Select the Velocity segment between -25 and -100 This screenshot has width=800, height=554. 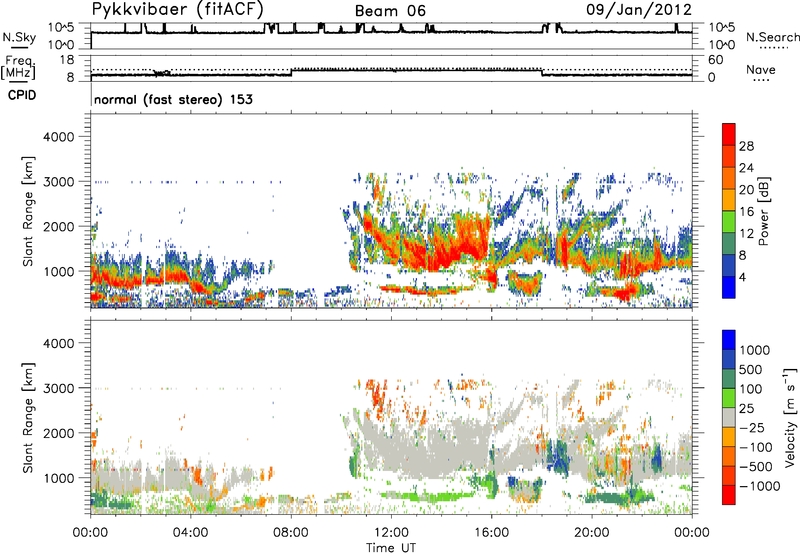729,437
